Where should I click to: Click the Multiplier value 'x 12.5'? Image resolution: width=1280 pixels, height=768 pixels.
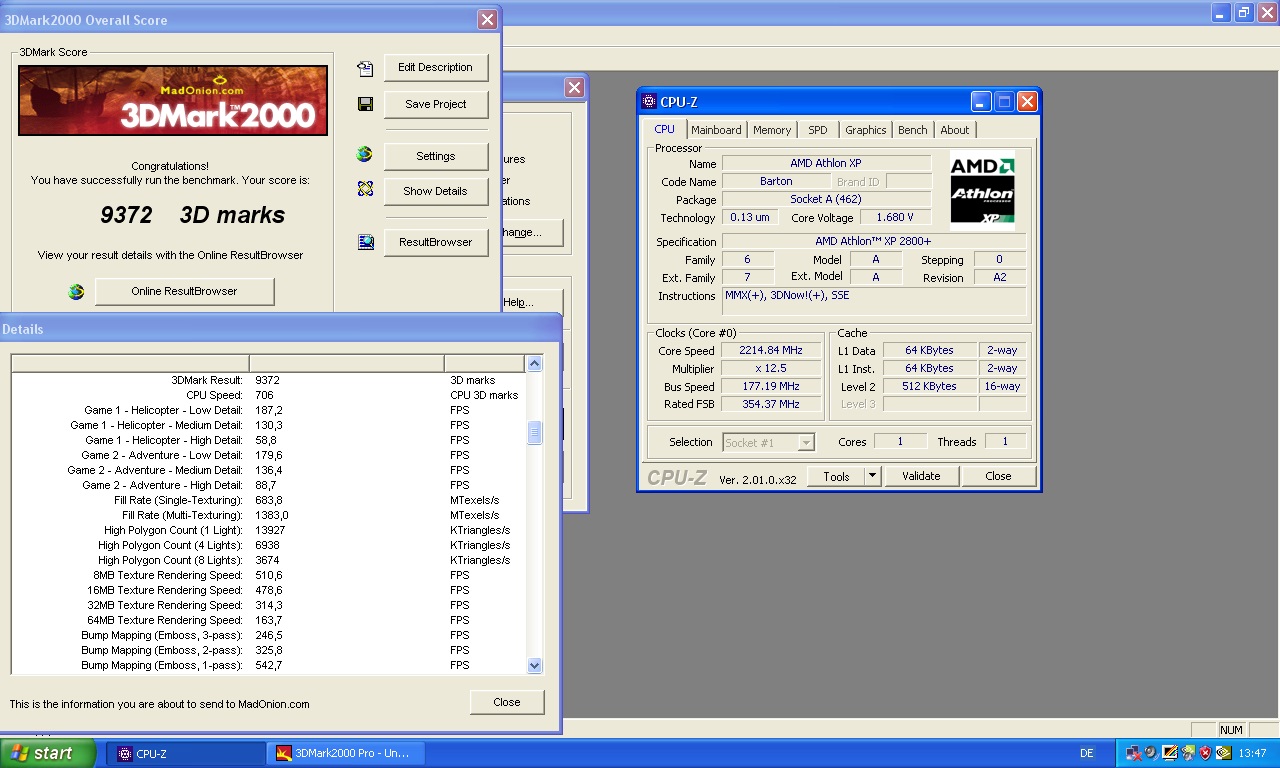click(x=771, y=368)
